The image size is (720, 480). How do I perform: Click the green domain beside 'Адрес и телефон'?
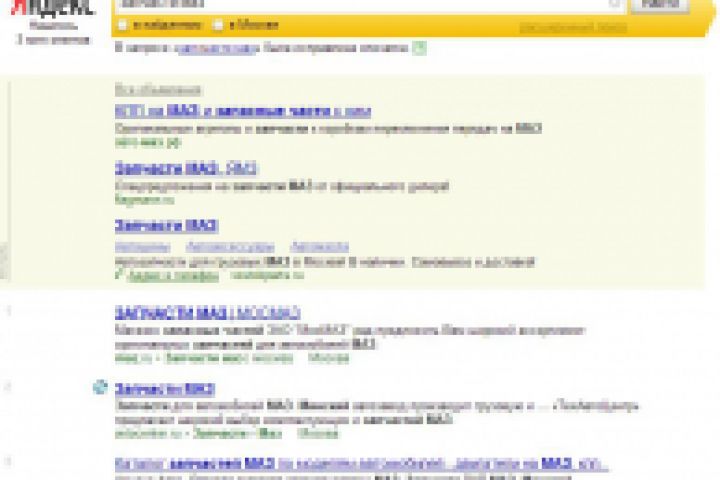pos(267,276)
